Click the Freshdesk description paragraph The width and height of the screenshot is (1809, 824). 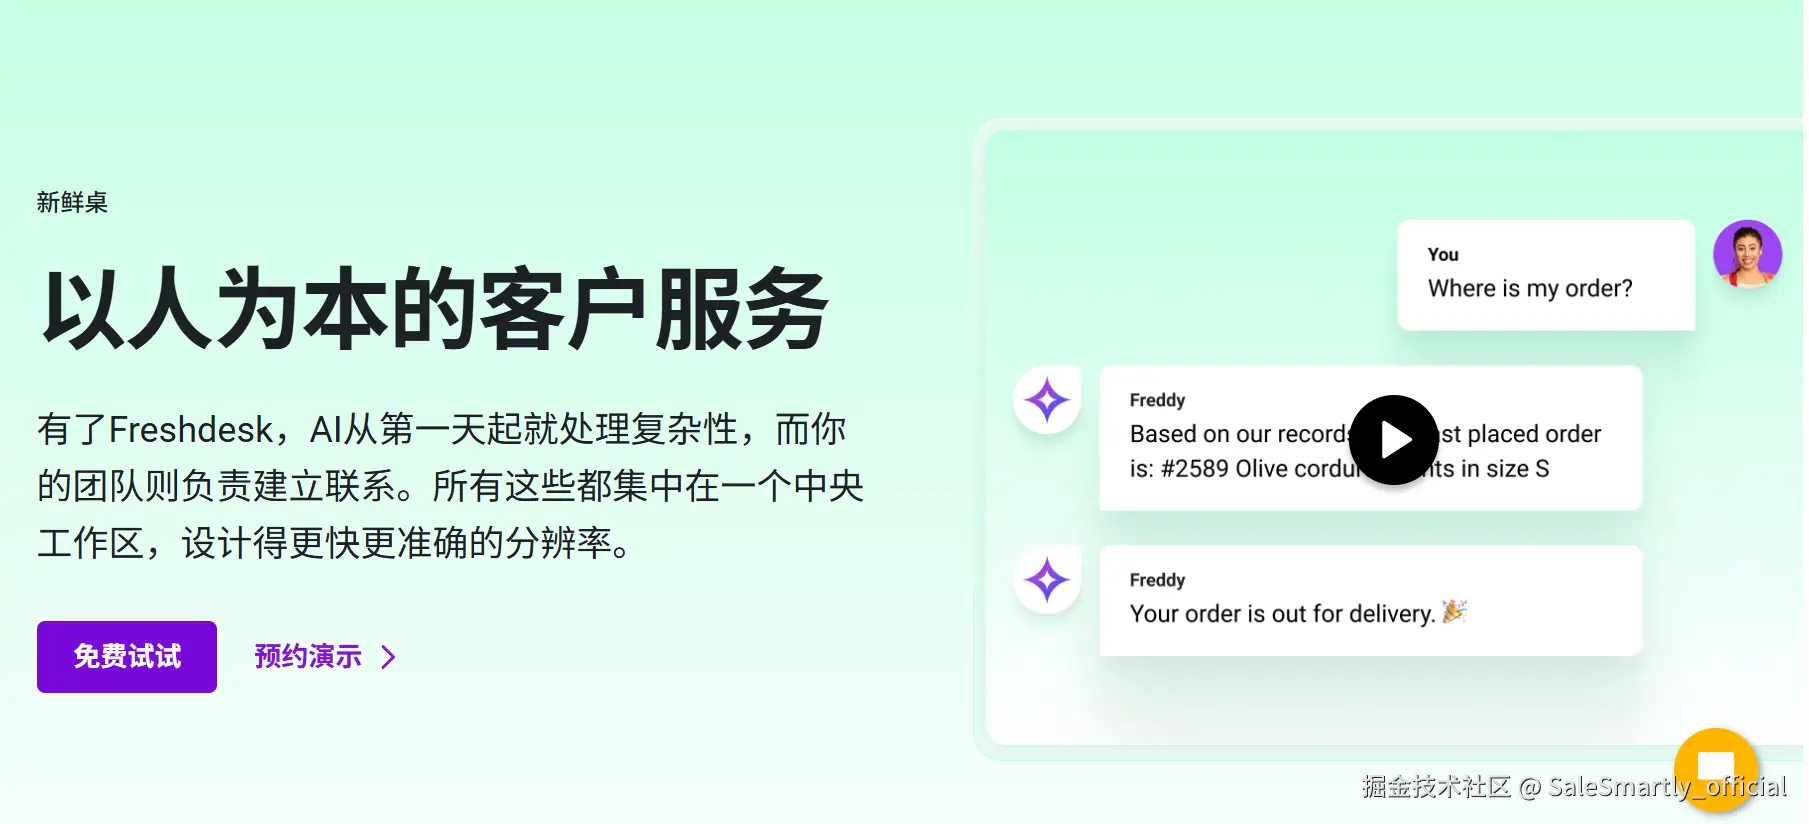(450, 486)
